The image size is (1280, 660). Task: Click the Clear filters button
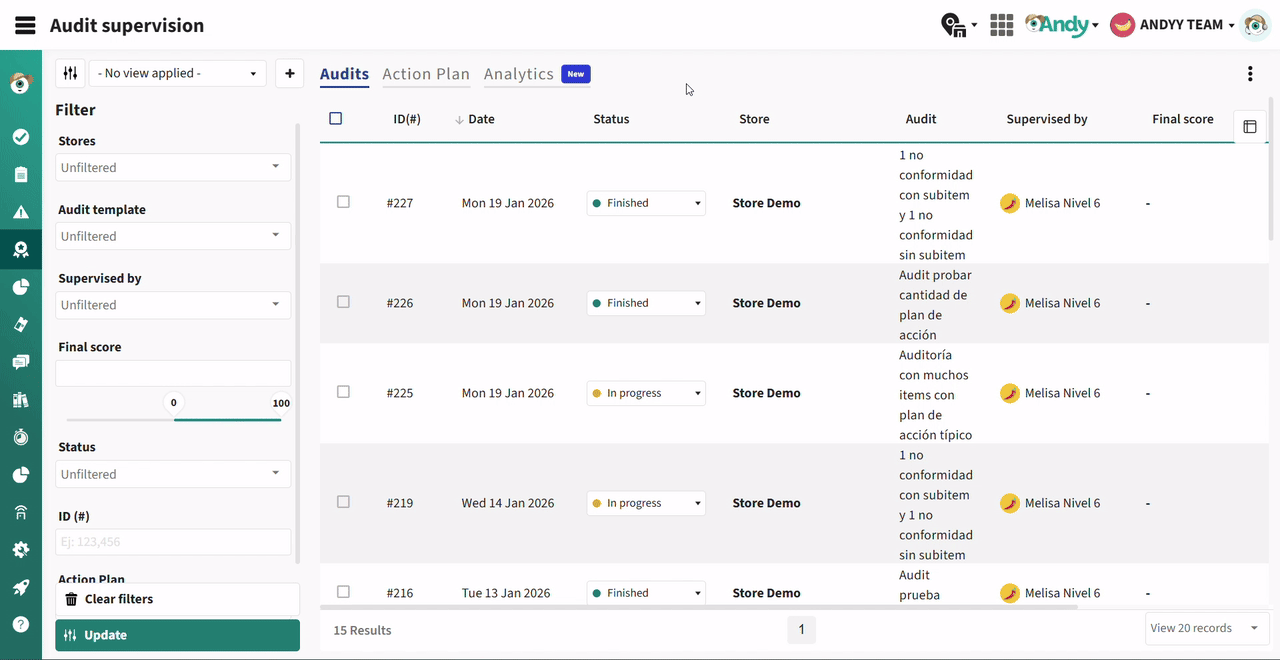click(177, 599)
